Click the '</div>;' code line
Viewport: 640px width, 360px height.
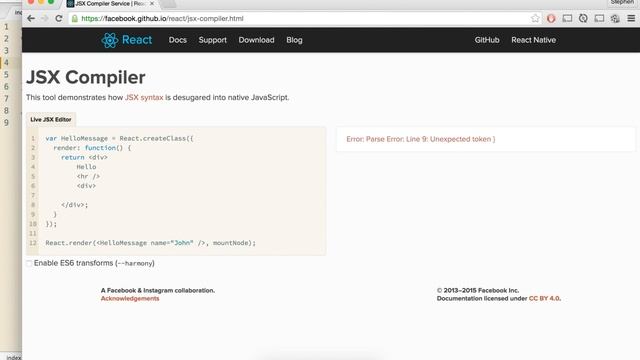tap(74, 205)
